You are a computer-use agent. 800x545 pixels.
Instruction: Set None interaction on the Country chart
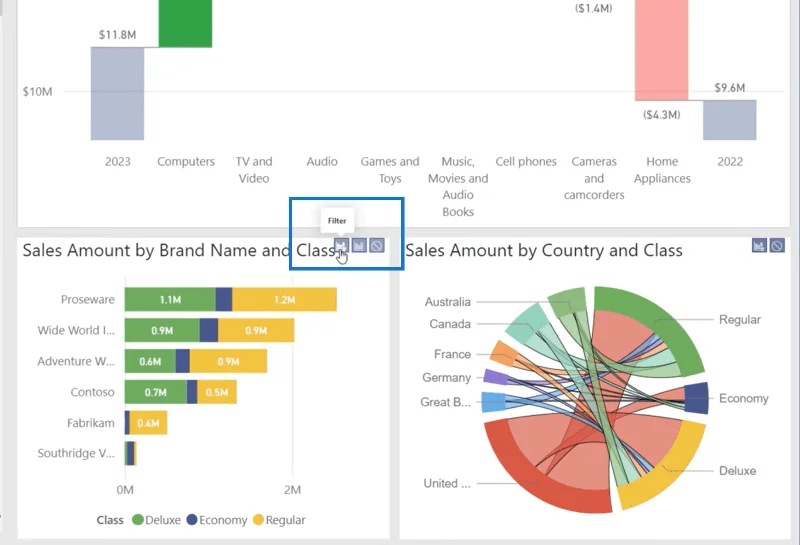click(x=777, y=245)
